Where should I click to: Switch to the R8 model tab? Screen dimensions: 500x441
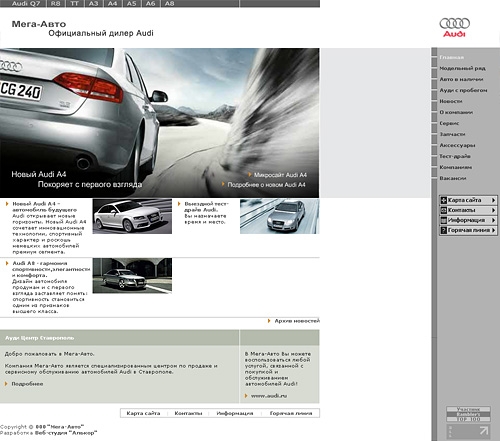55,4
